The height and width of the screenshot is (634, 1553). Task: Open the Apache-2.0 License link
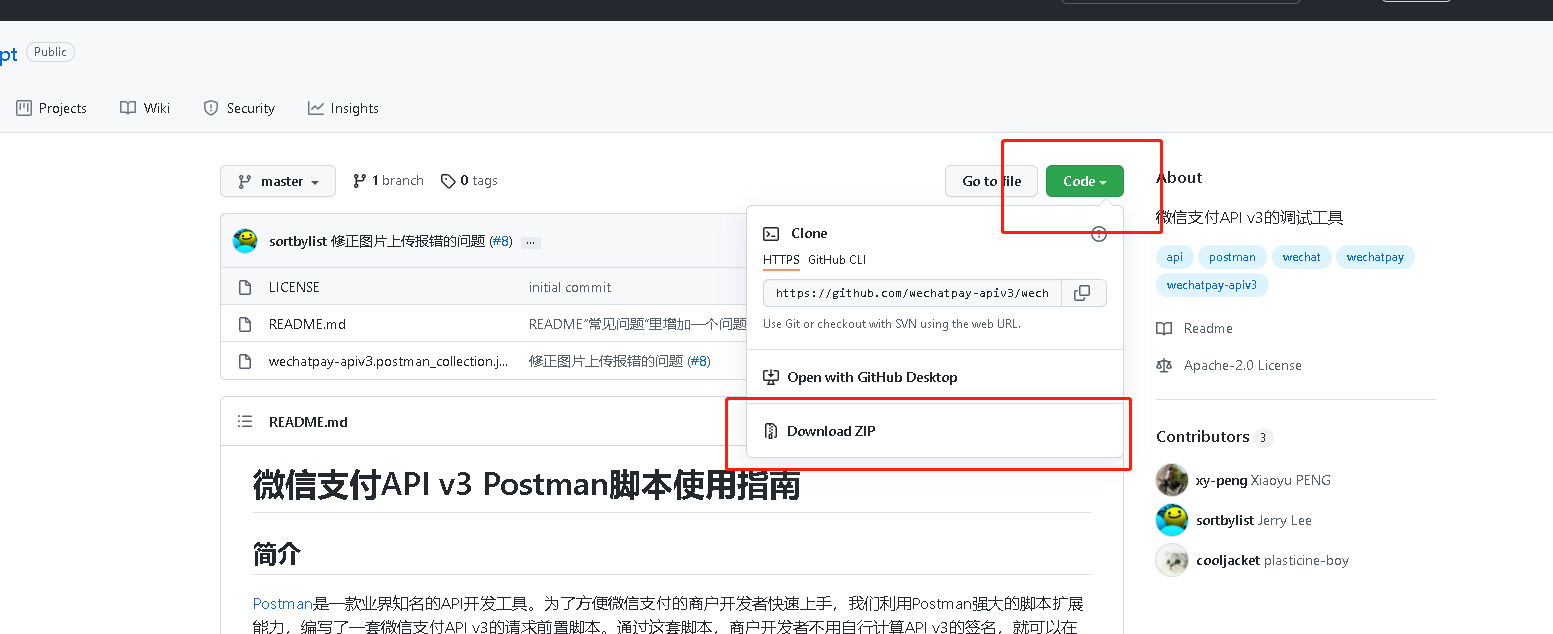tap(1229, 365)
